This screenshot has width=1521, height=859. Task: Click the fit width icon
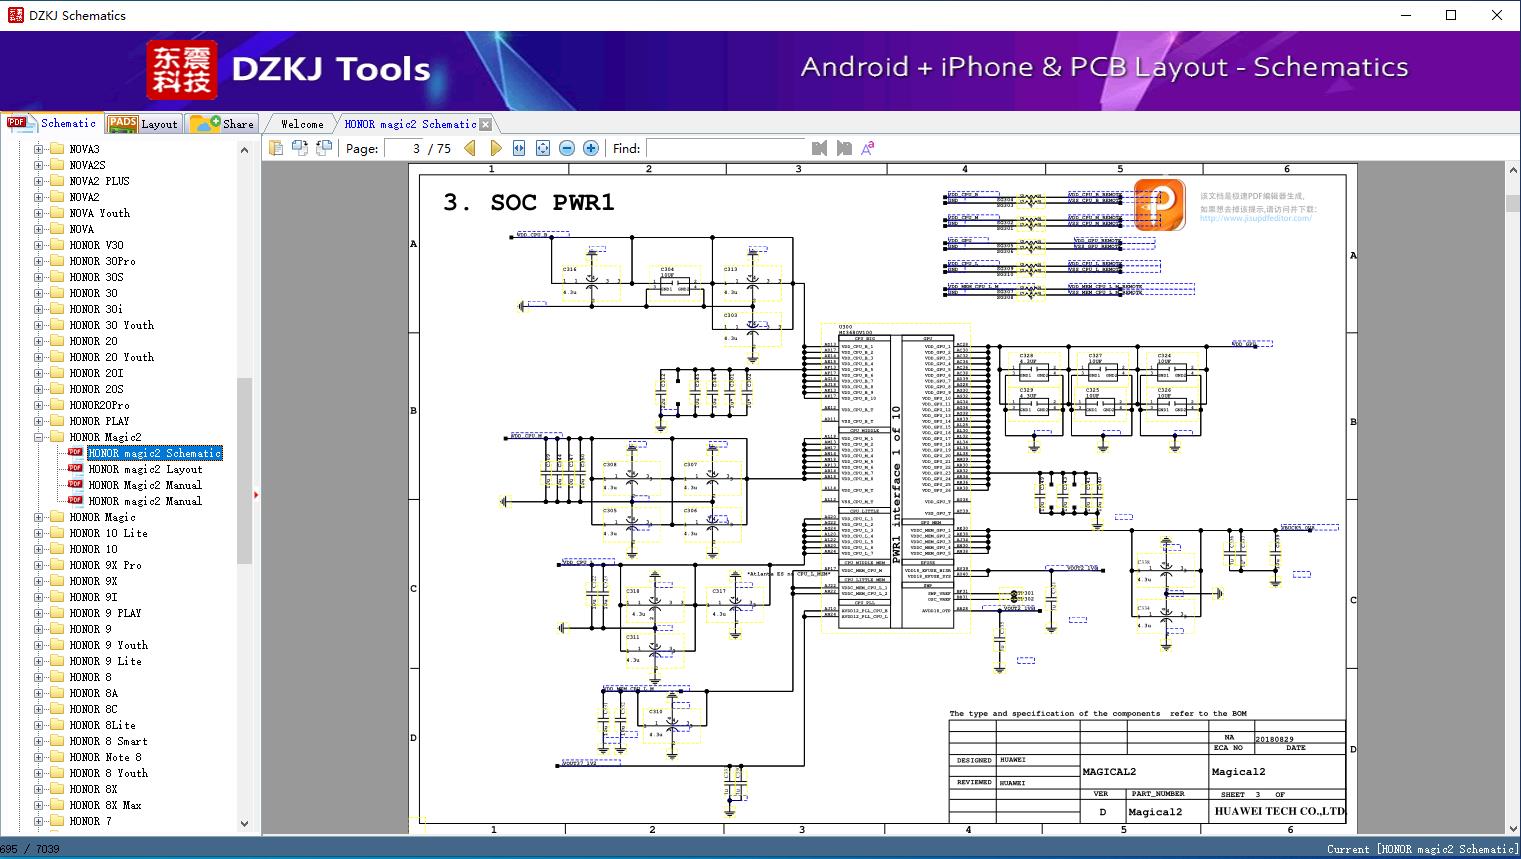[519, 148]
